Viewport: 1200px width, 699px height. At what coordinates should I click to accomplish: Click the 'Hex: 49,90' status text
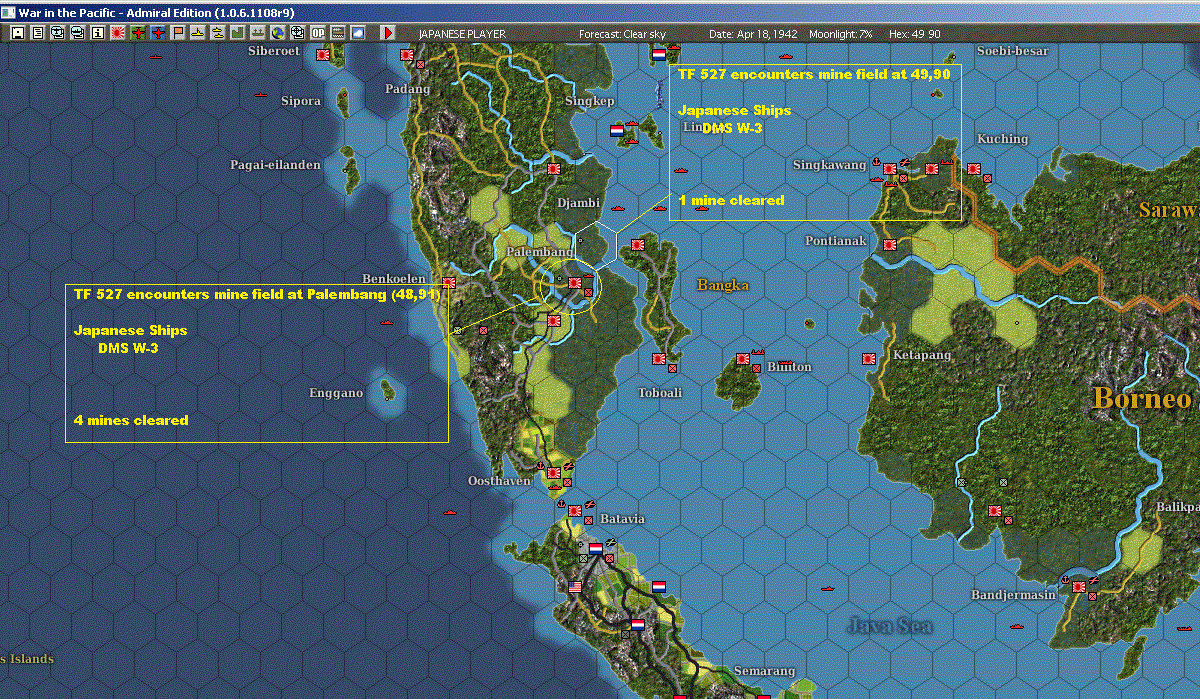914,34
